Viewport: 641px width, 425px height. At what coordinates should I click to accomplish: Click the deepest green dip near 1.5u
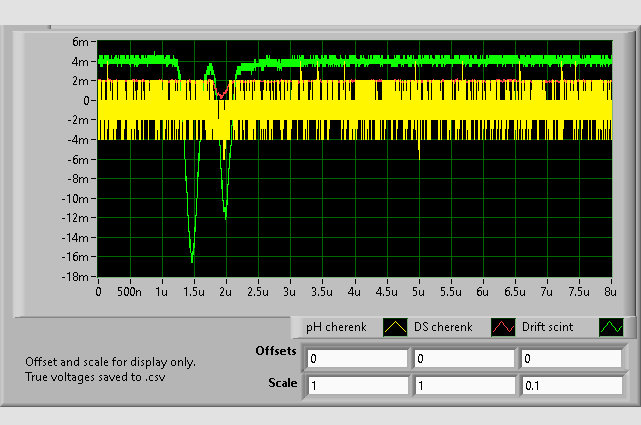tap(192, 260)
